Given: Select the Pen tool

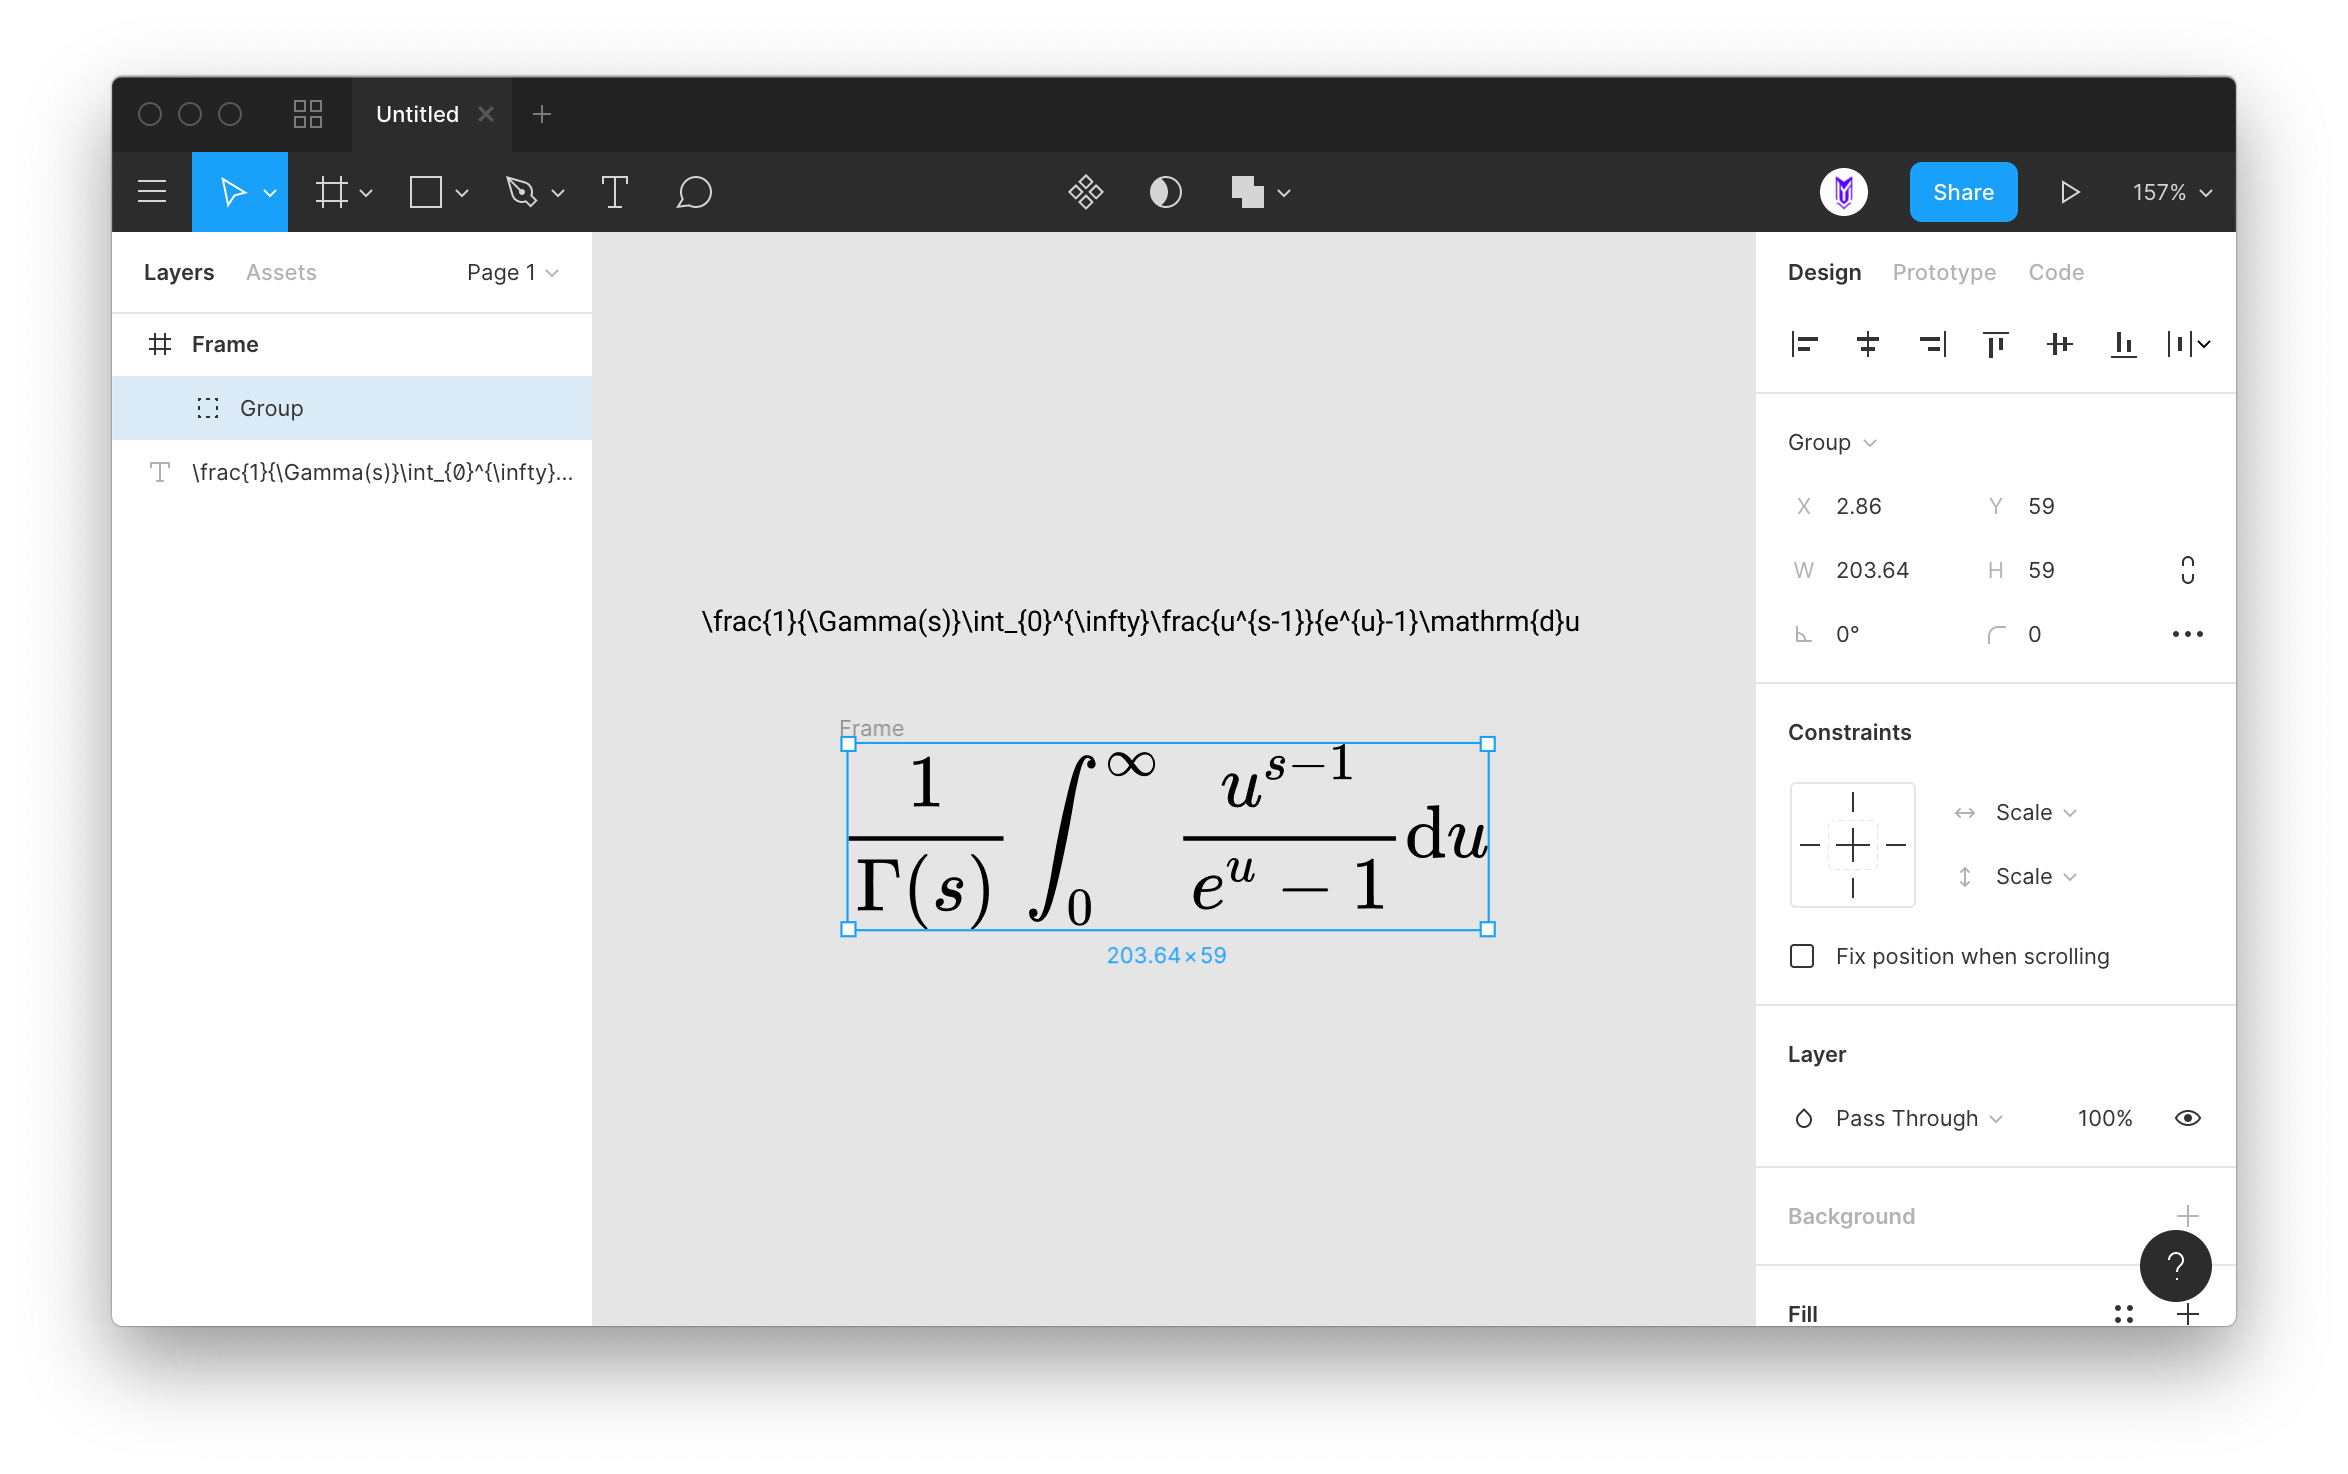Looking at the screenshot, I should click(x=521, y=192).
